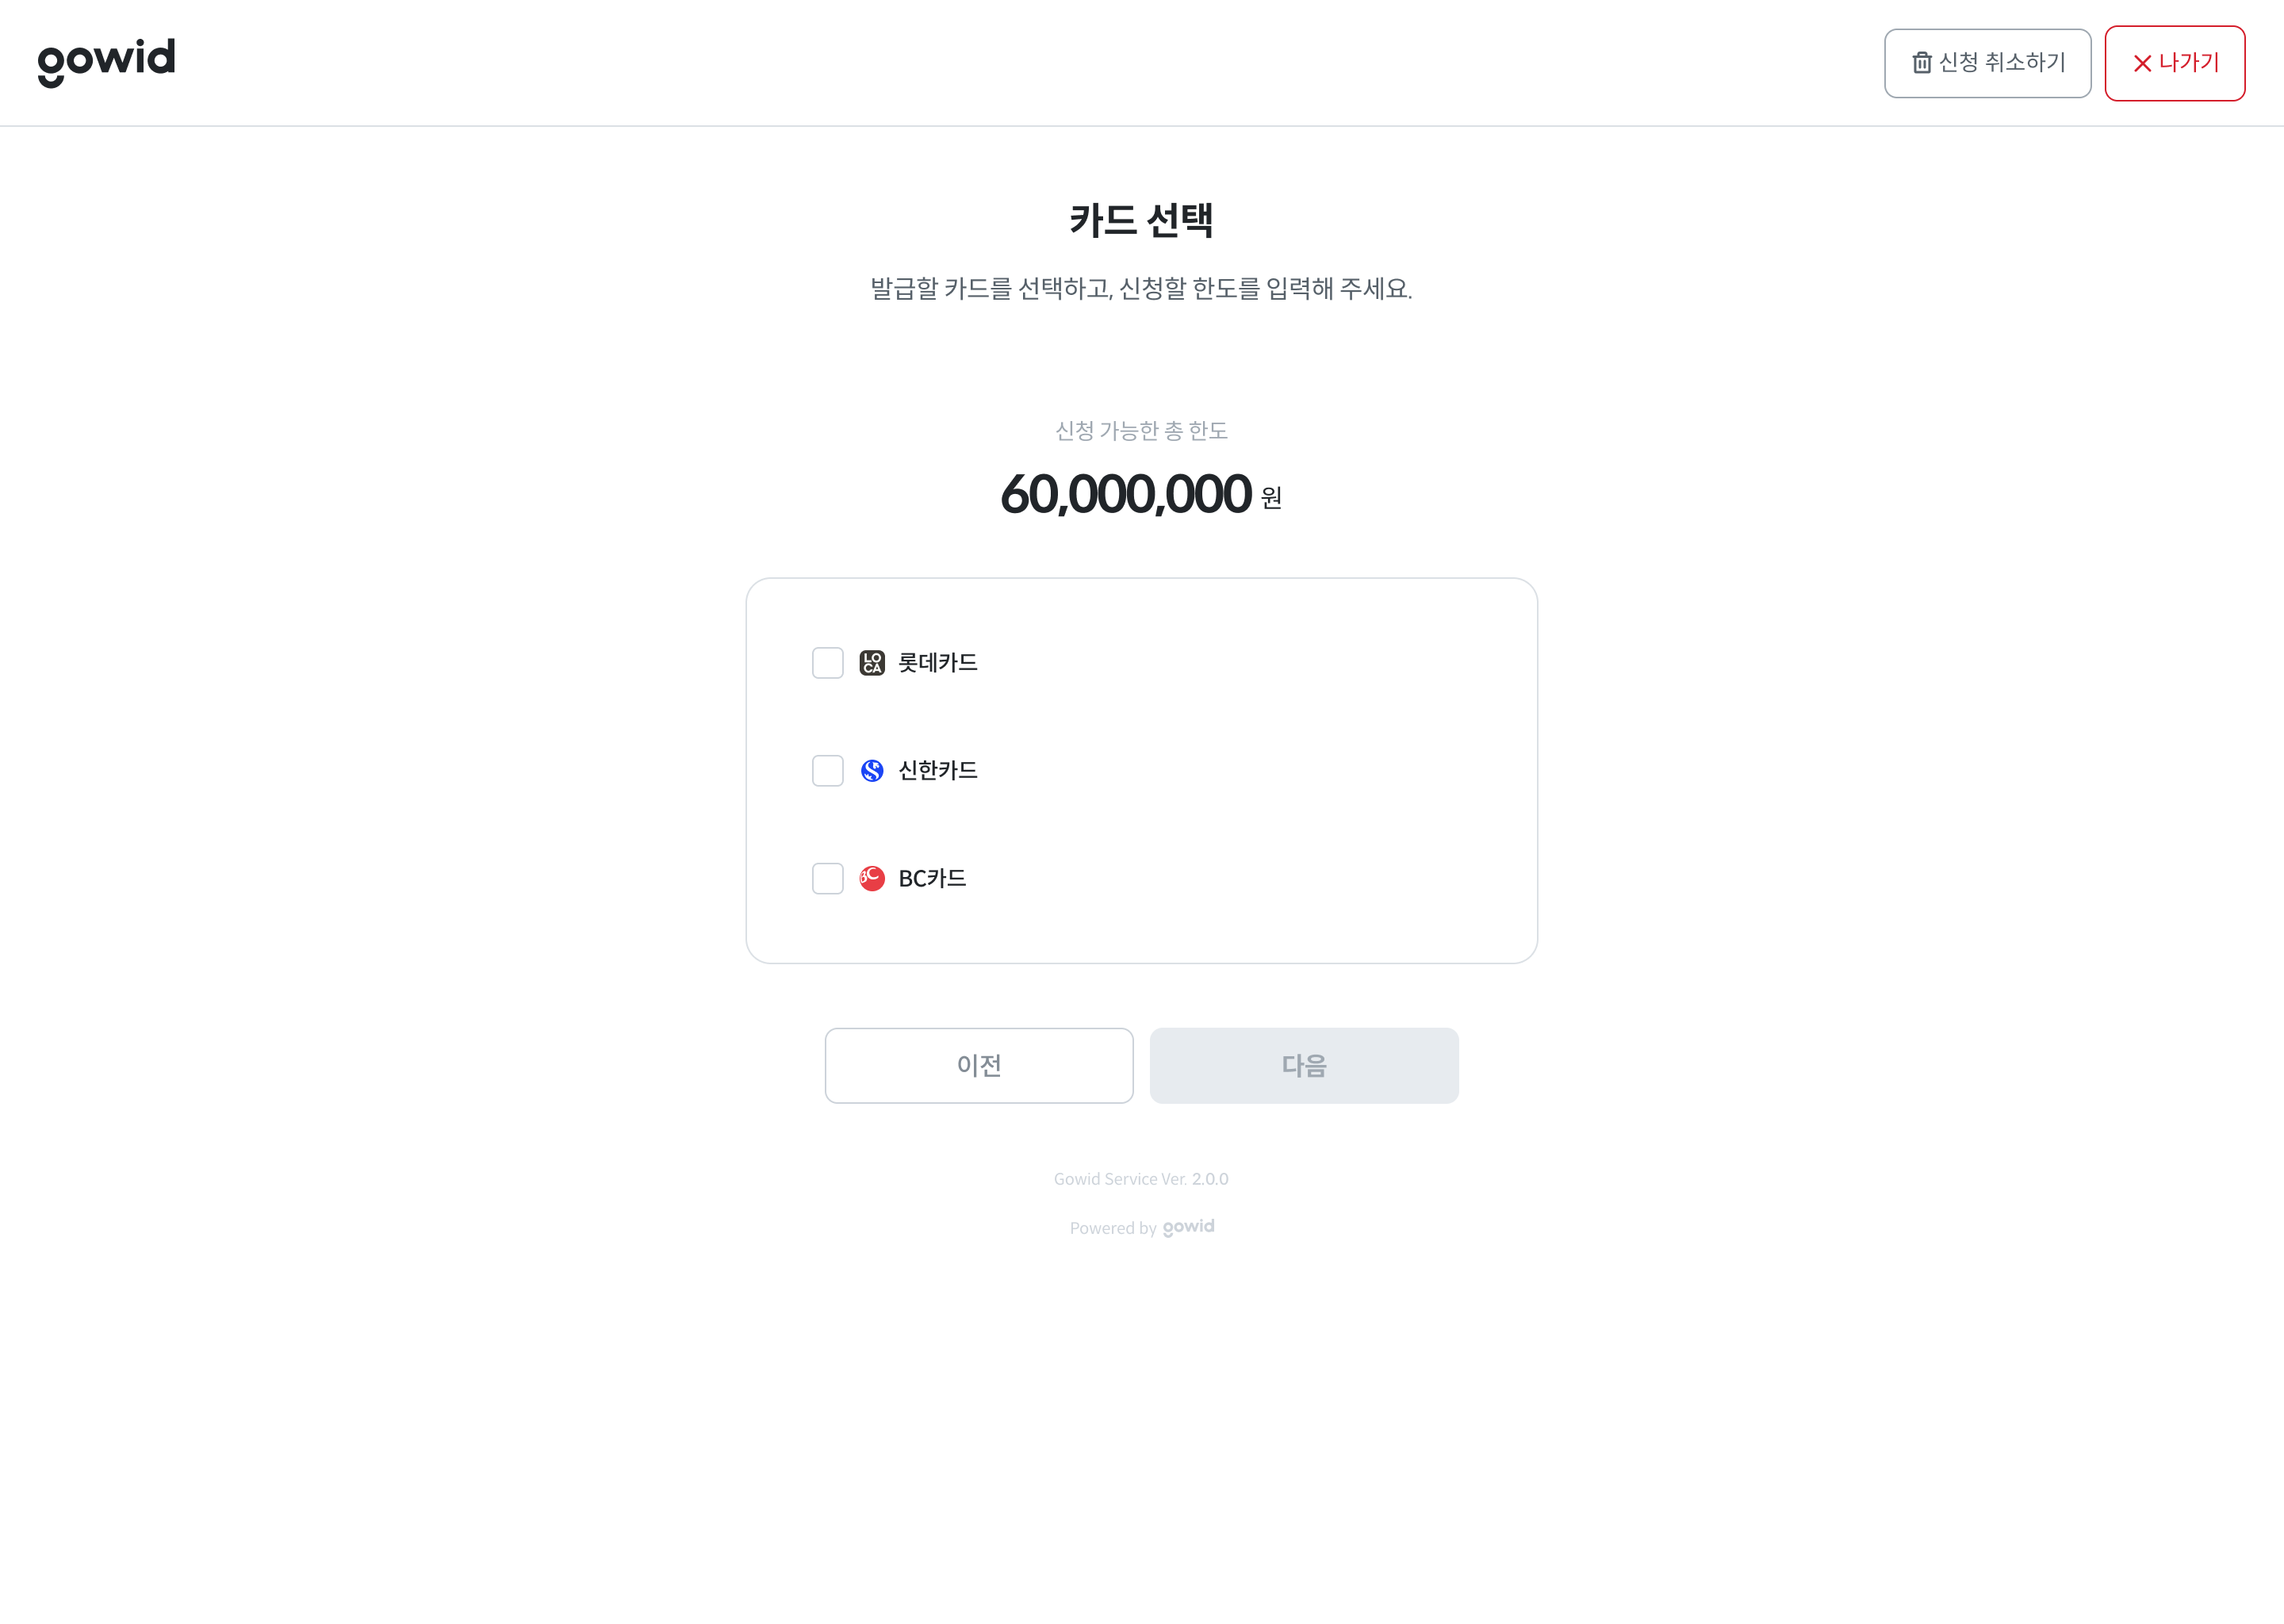Go back with the 이전 button
The image size is (2284, 1624).
[x=979, y=1066]
